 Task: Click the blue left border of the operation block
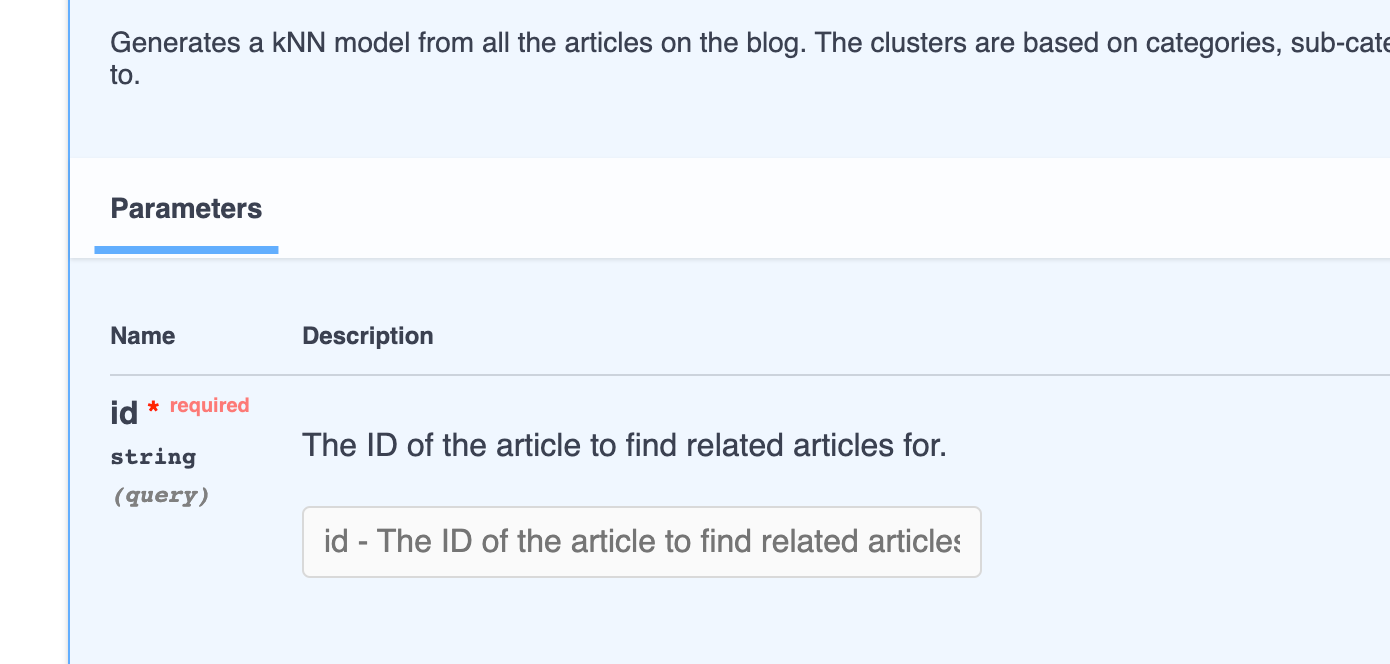pos(68,332)
